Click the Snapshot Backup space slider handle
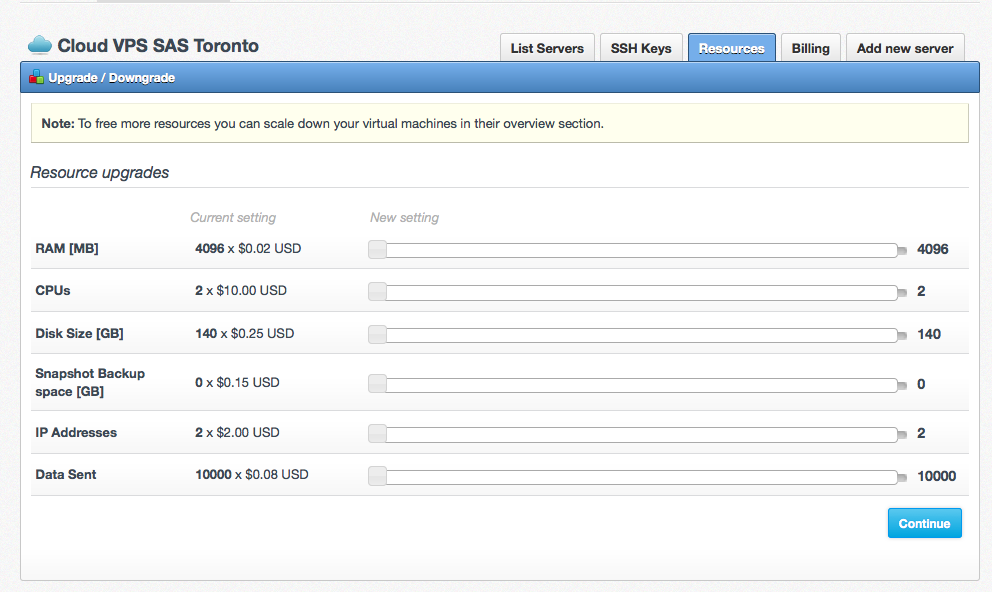 coord(378,383)
